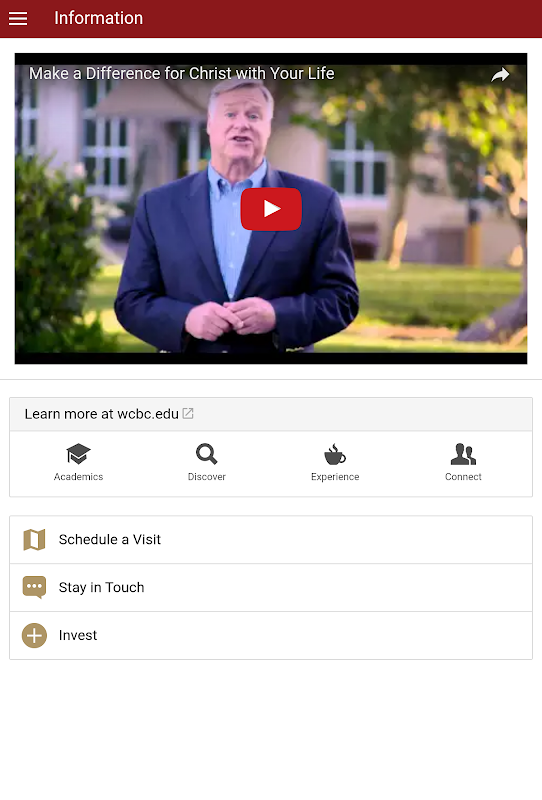Select the Experience coffee cup icon
The height and width of the screenshot is (800, 542).
tap(335, 454)
